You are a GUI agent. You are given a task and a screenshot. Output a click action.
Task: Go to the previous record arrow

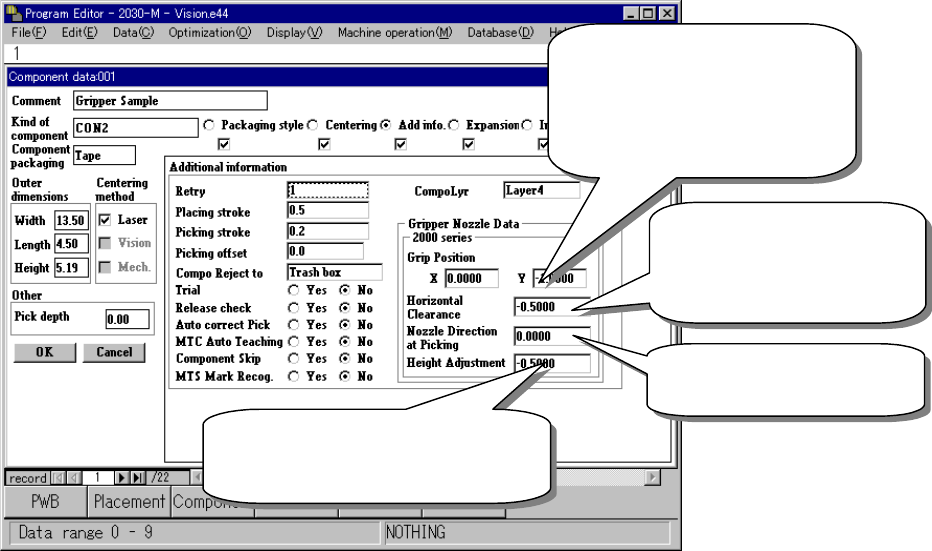pyautogui.click(x=75, y=478)
